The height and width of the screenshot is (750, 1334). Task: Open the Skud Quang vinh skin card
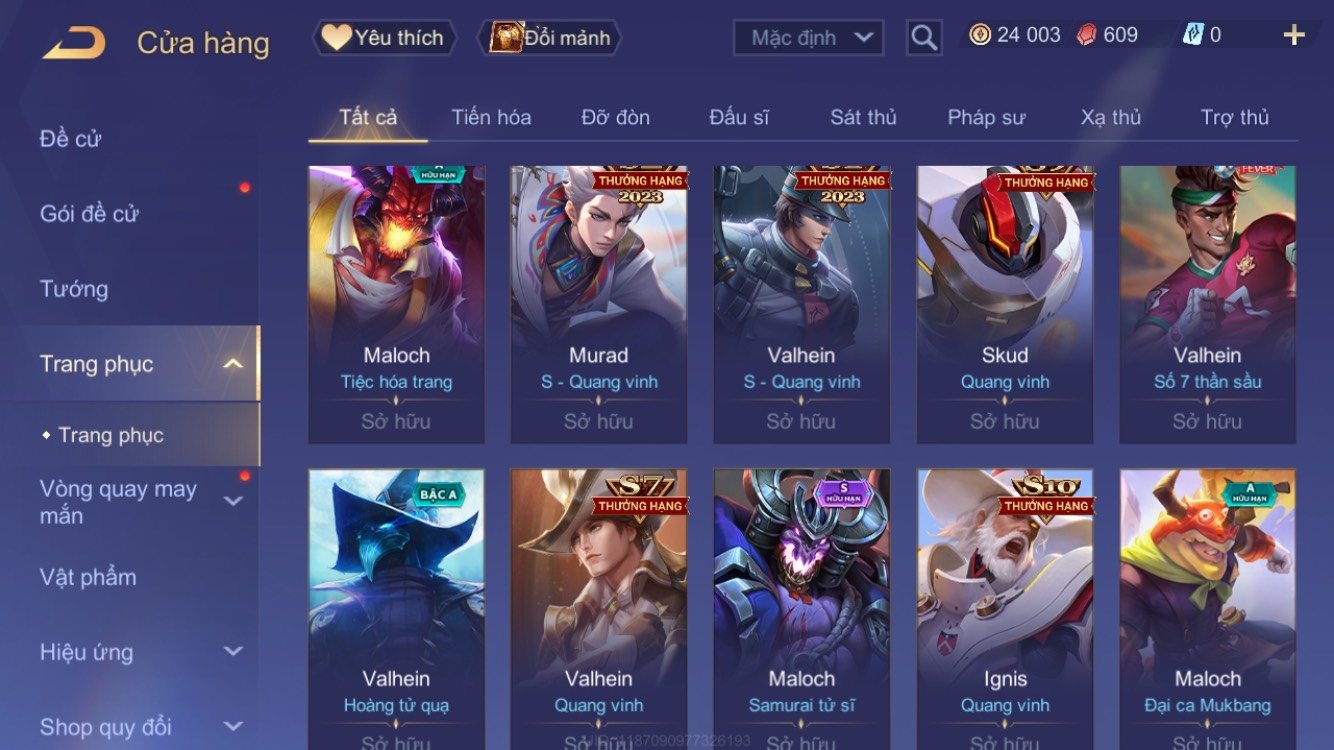point(1005,305)
